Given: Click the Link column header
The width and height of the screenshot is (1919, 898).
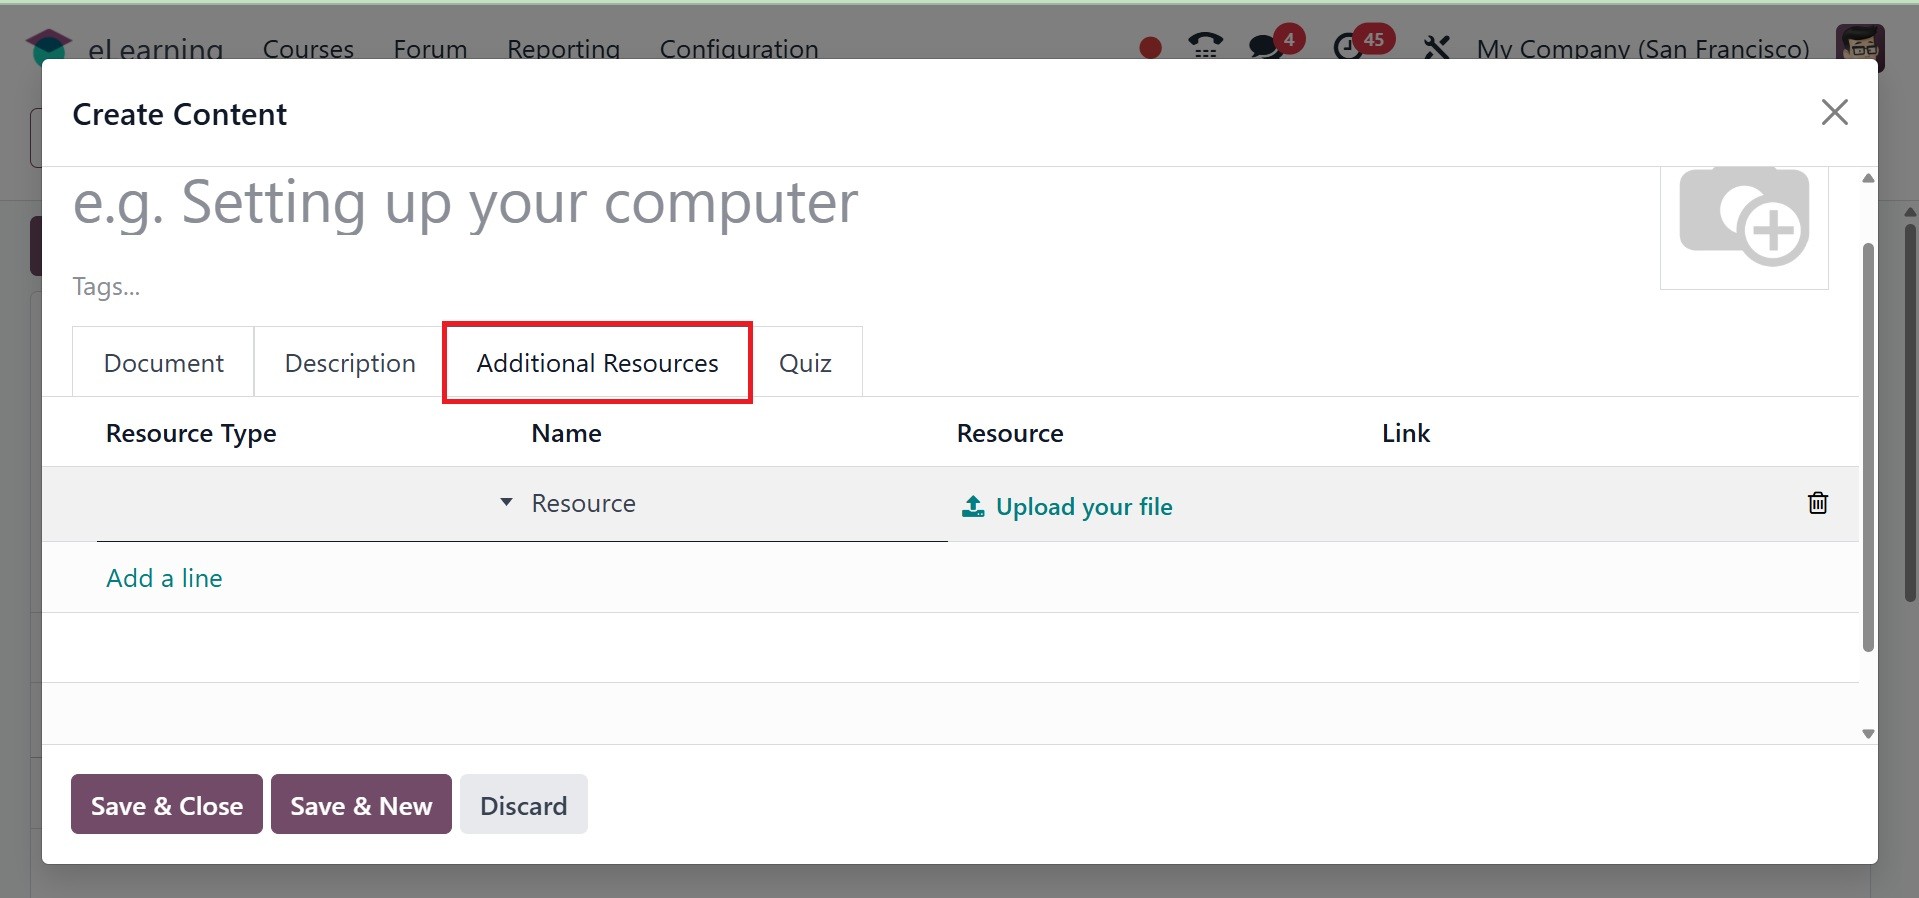Looking at the screenshot, I should coord(1406,433).
